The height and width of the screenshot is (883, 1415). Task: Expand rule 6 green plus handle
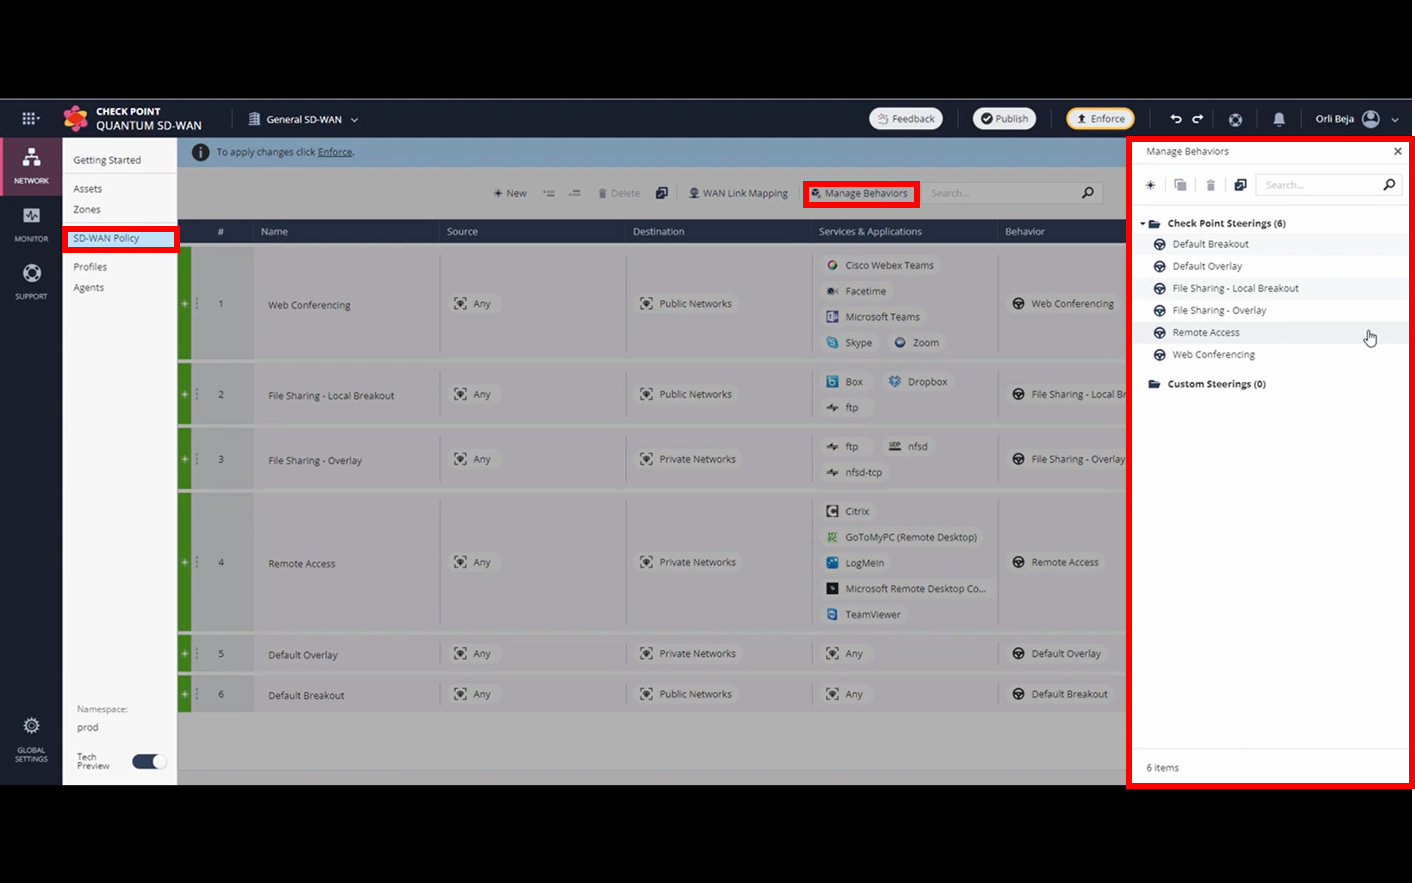tap(185, 694)
